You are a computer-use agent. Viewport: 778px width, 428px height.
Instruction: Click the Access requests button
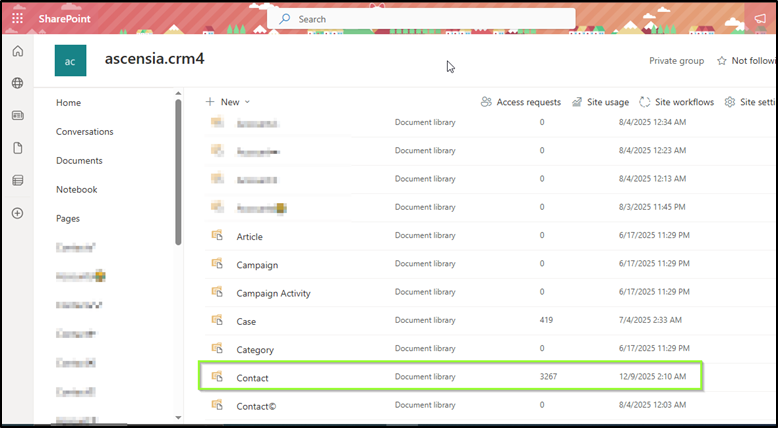coord(519,102)
